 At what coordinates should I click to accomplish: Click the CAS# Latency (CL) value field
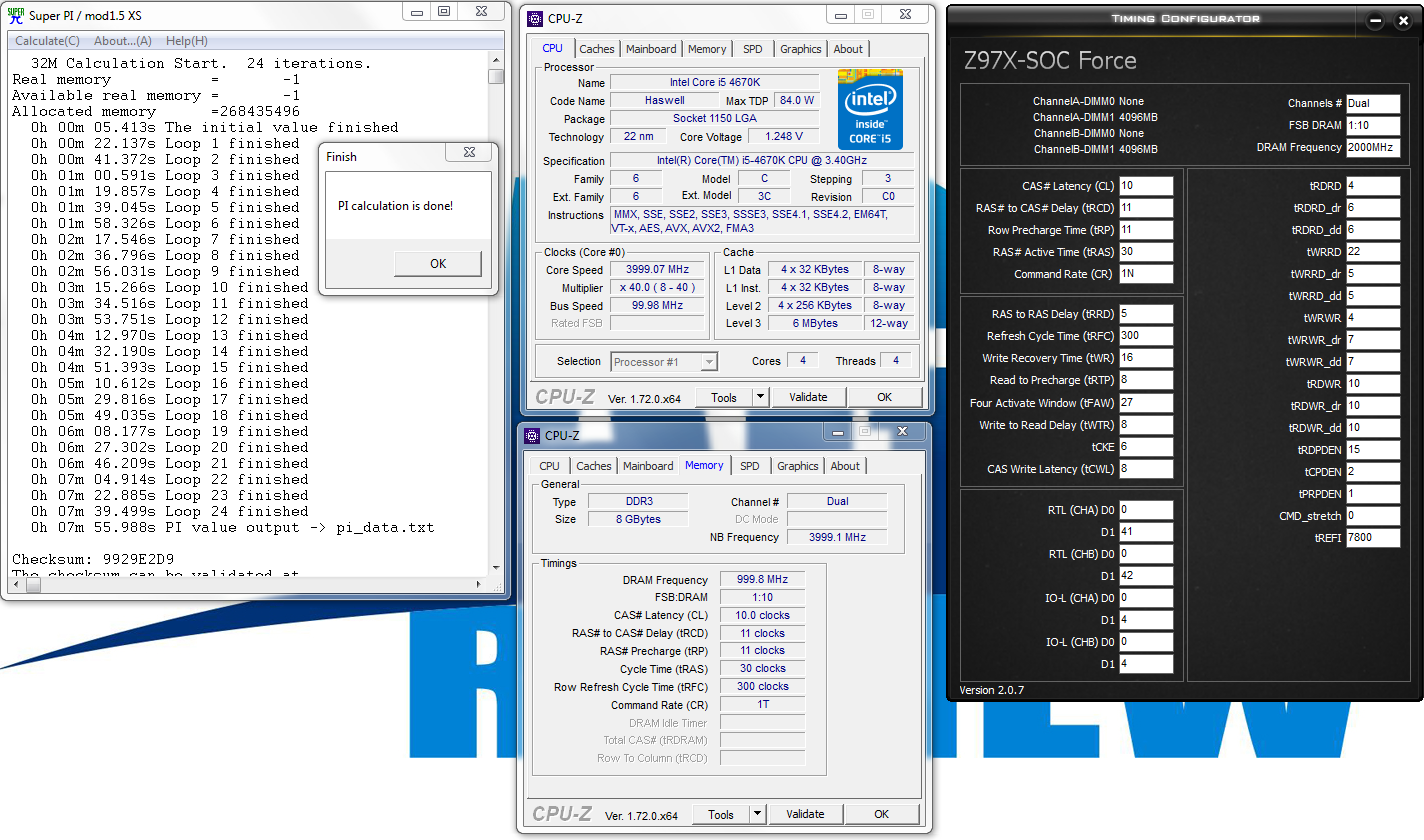pyautogui.click(x=1145, y=186)
